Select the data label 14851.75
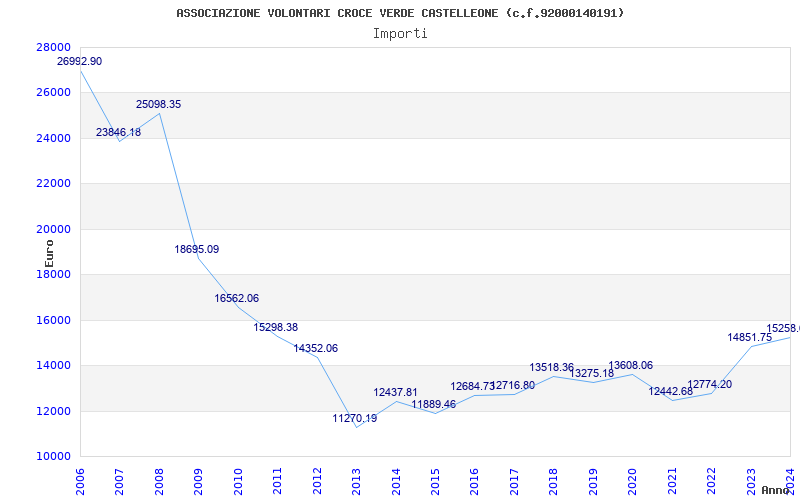 click(749, 337)
